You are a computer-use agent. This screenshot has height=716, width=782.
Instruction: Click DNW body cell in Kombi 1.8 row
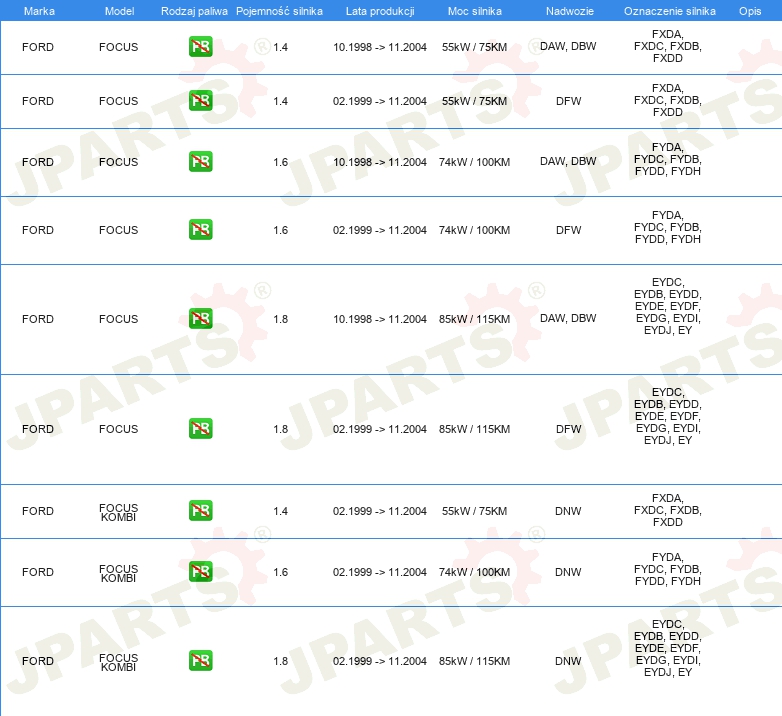[568, 661]
